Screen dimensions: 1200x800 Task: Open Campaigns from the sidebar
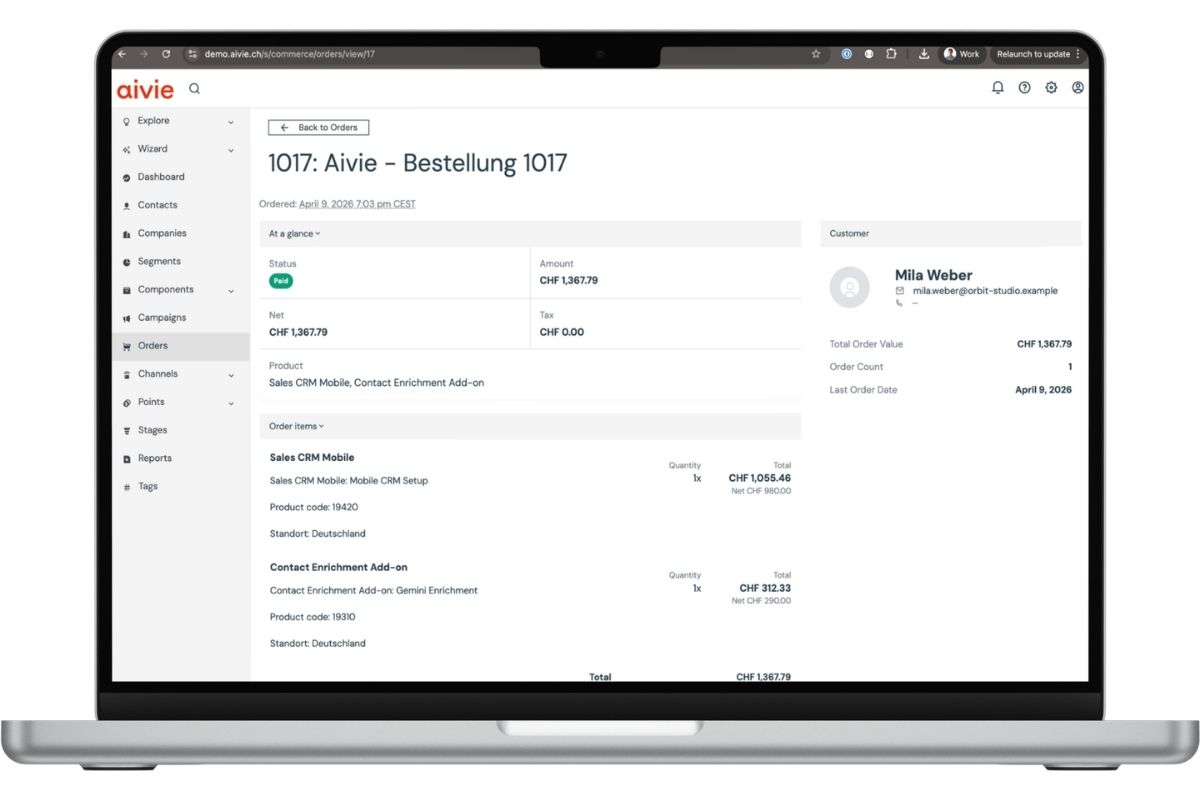[161, 318]
